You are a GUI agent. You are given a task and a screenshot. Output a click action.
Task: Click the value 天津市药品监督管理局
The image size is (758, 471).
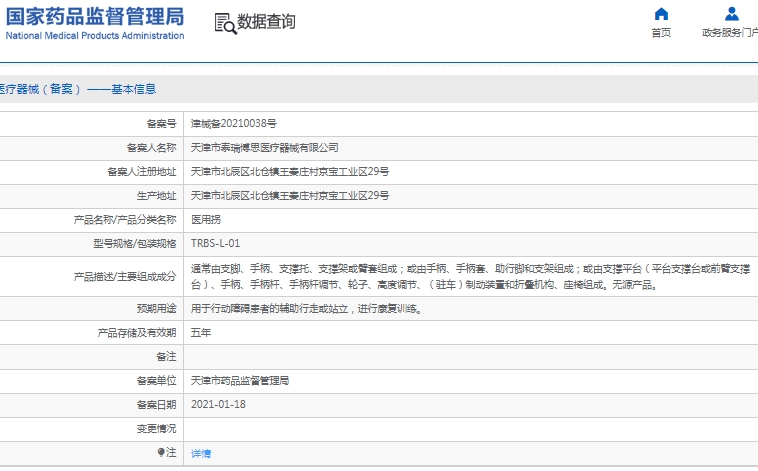(240, 381)
